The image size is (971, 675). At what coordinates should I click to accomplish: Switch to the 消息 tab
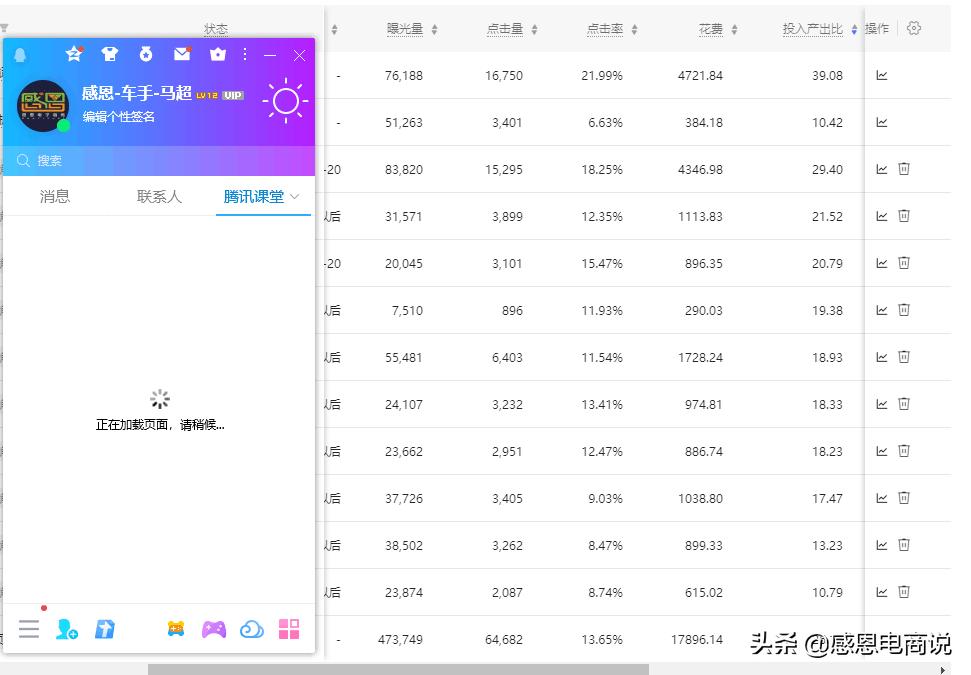tap(53, 197)
